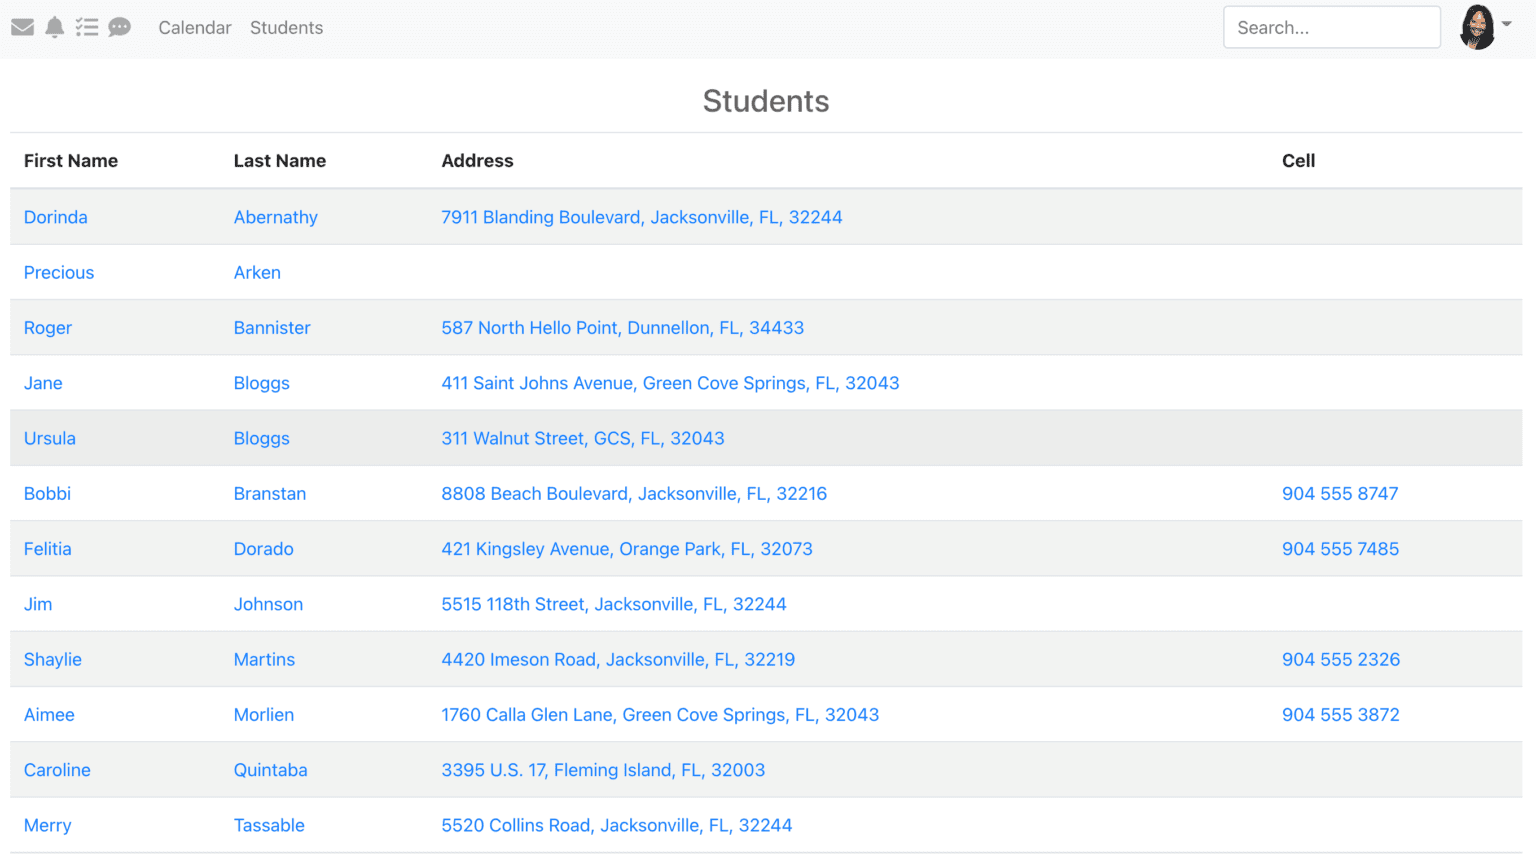Open the Calendar menu item
The height and width of the screenshot is (854, 1536).
(x=194, y=28)
